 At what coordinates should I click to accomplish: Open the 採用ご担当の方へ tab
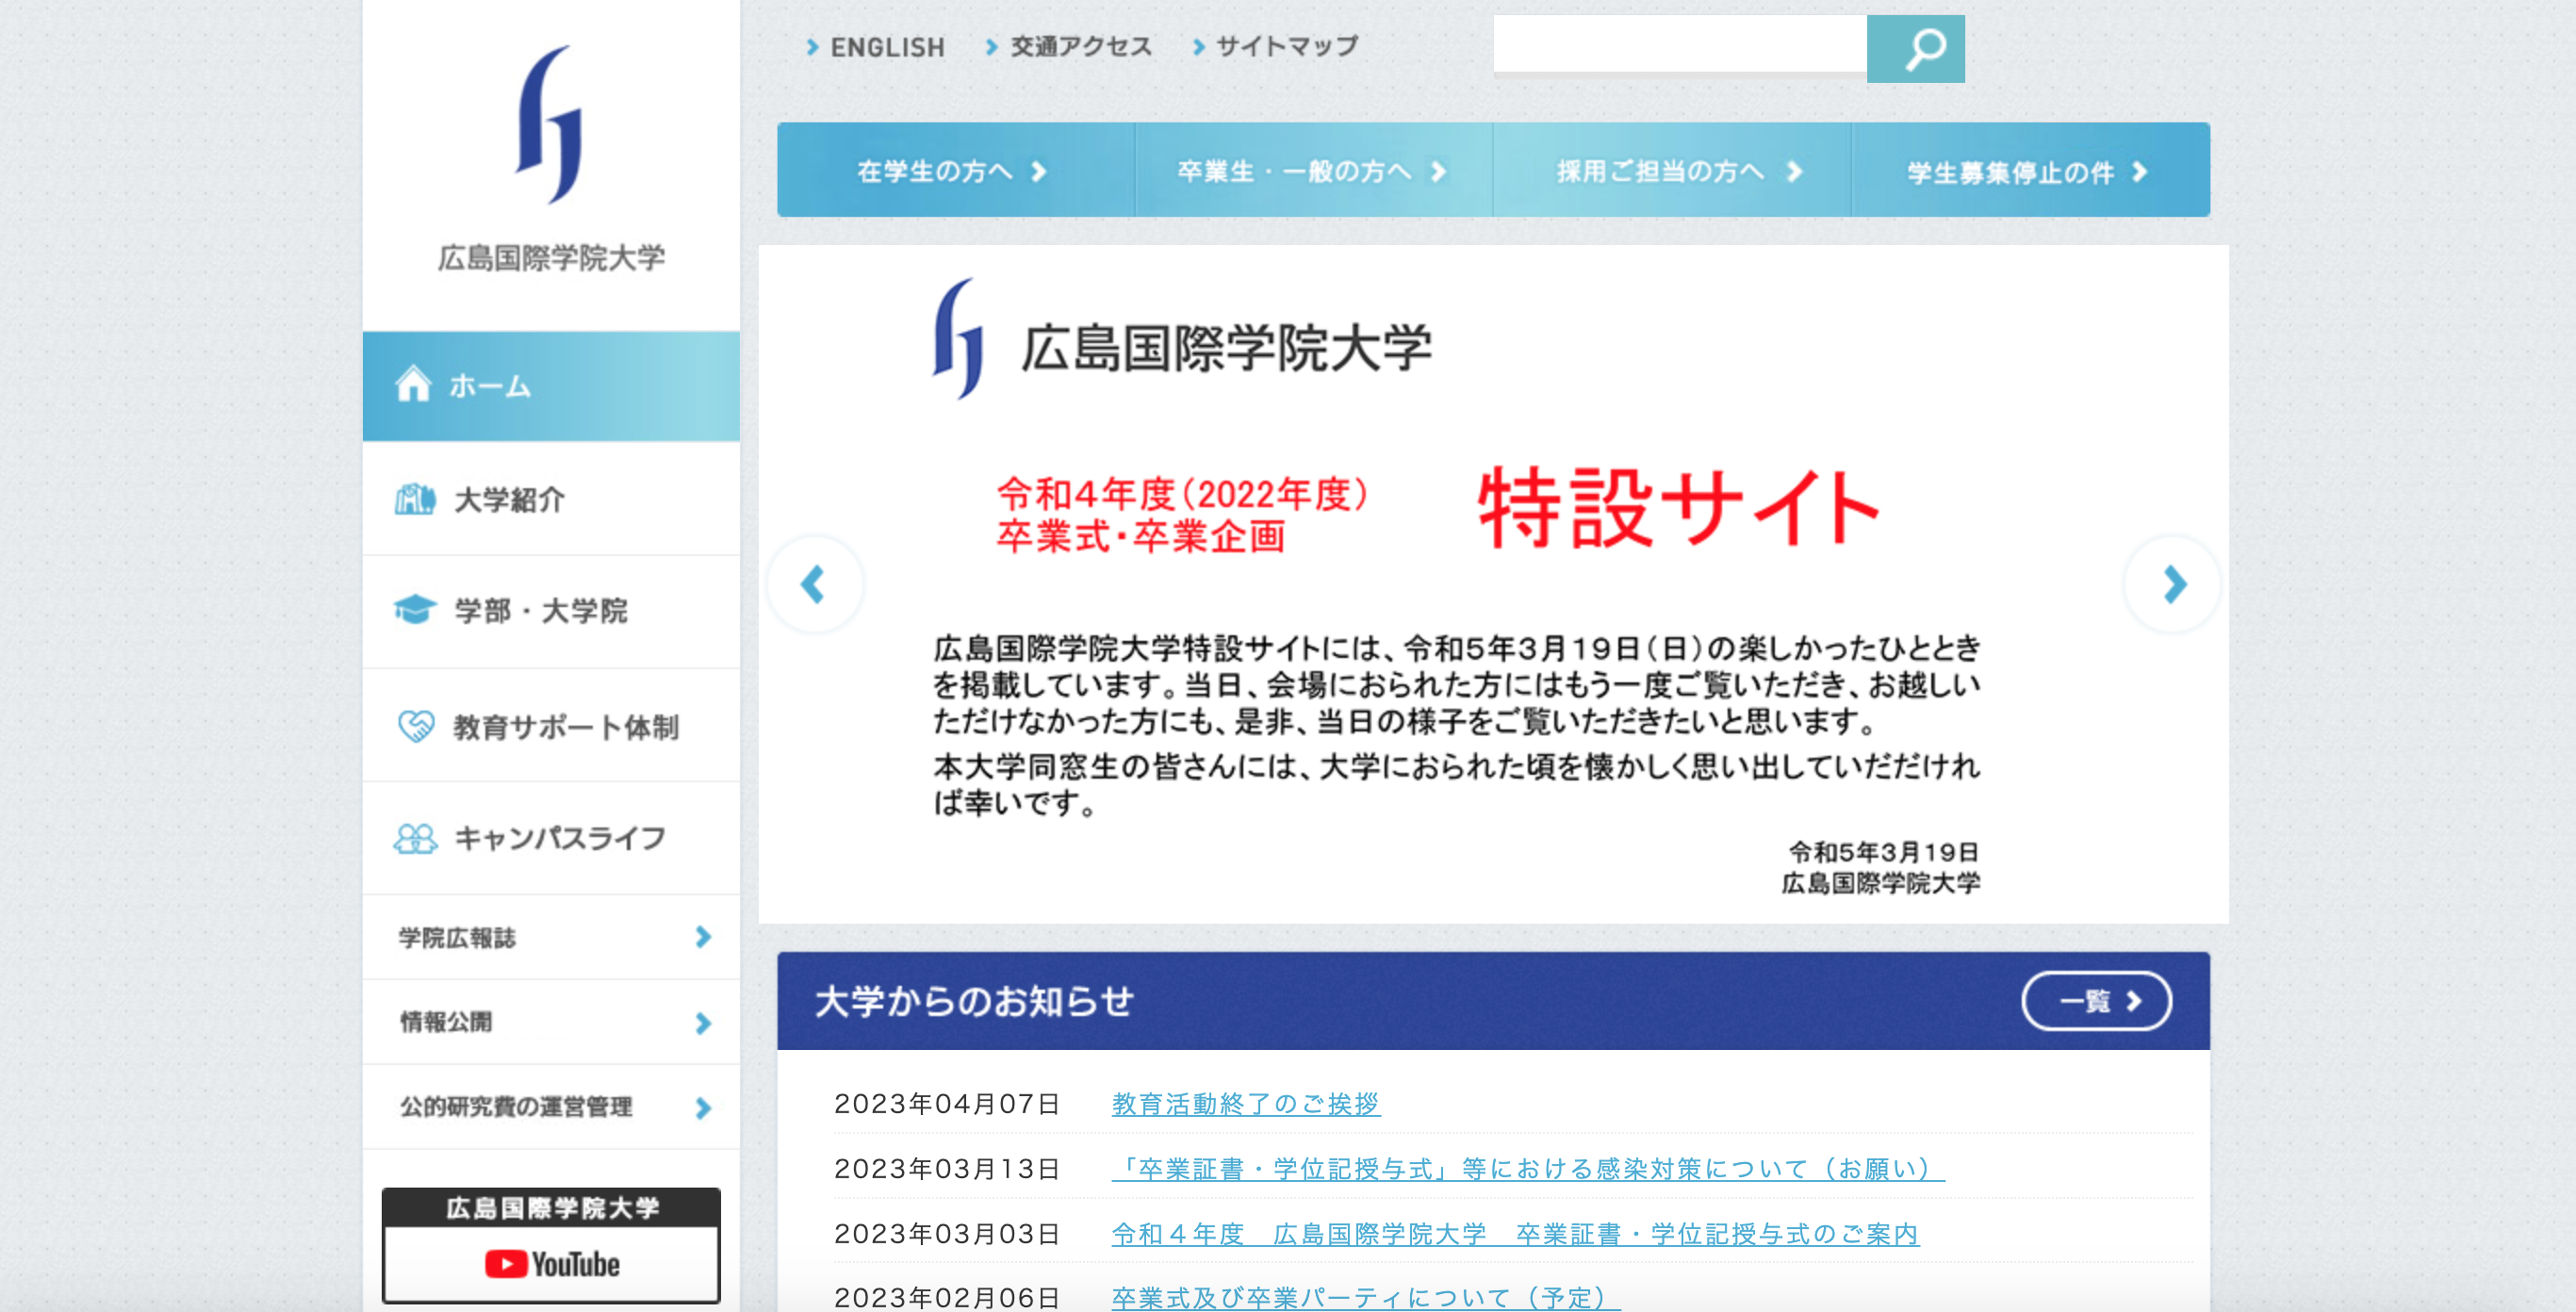(1672, 170)
